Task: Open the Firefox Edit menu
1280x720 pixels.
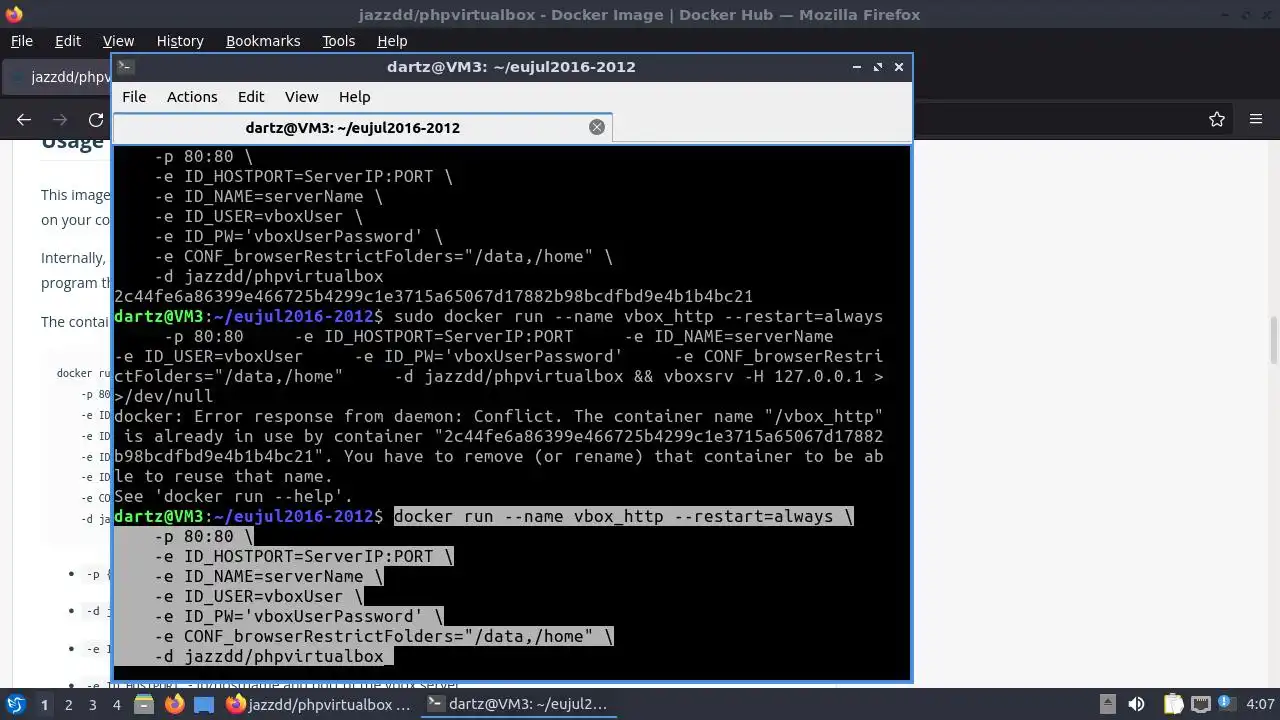Action: [68, 41]
